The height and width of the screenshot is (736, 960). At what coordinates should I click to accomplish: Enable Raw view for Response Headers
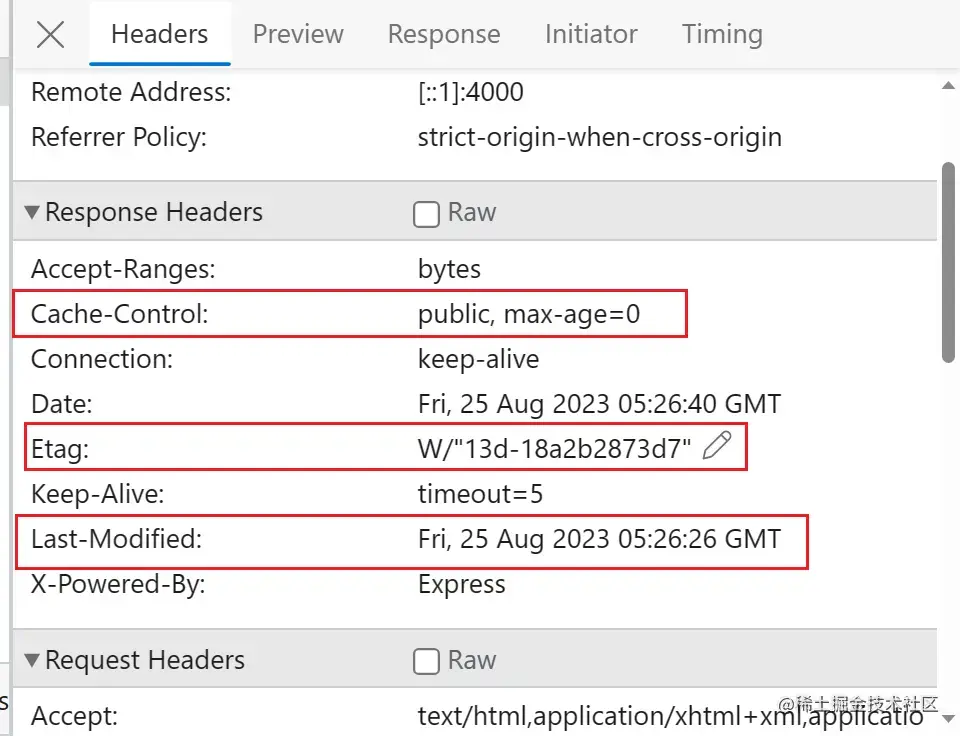[426, 214]
